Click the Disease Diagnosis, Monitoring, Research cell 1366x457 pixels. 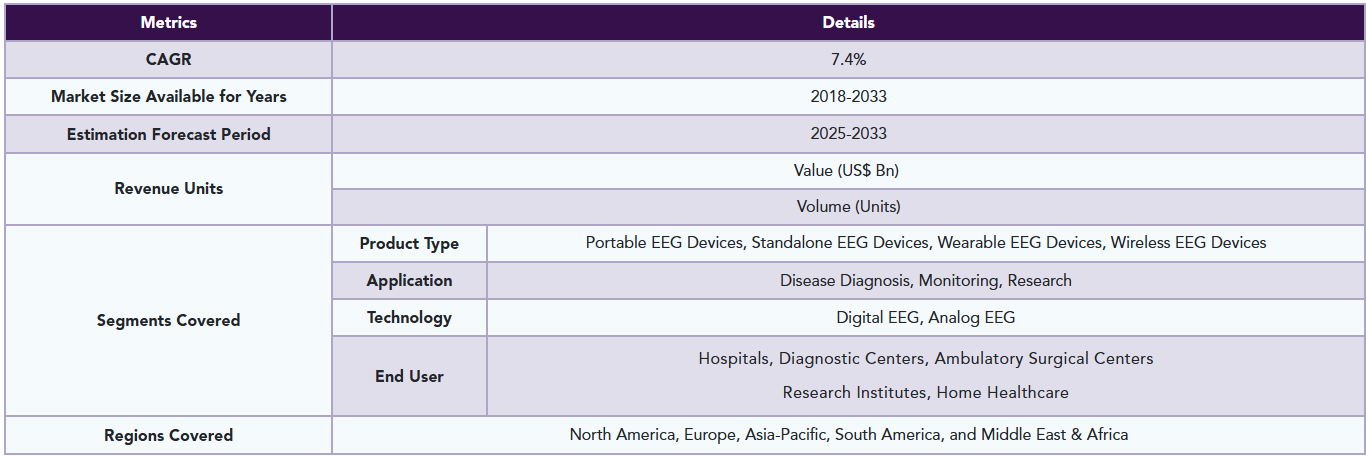925,280
